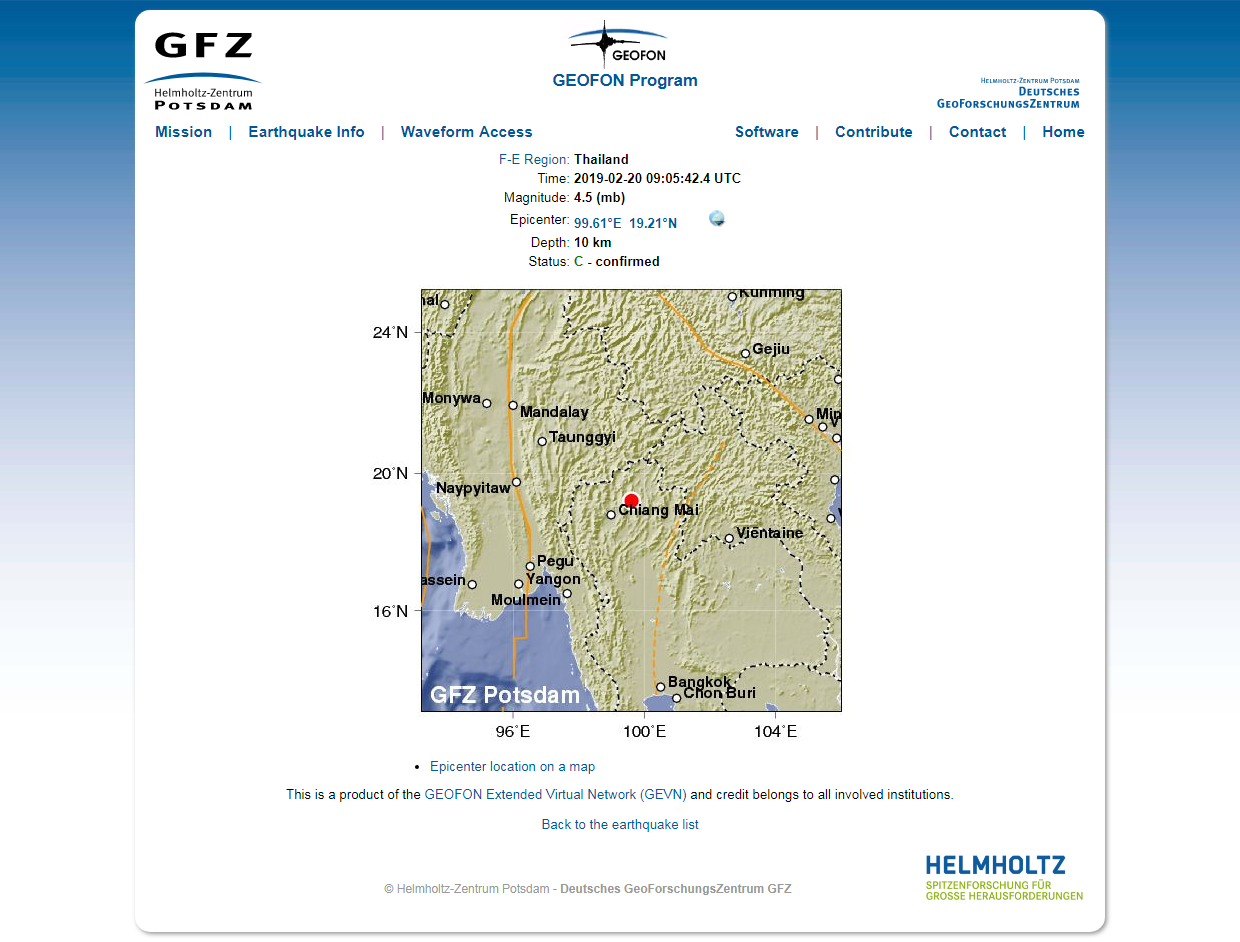Open the Mission menu
1240x942 pixels.
tap(184, 132)
